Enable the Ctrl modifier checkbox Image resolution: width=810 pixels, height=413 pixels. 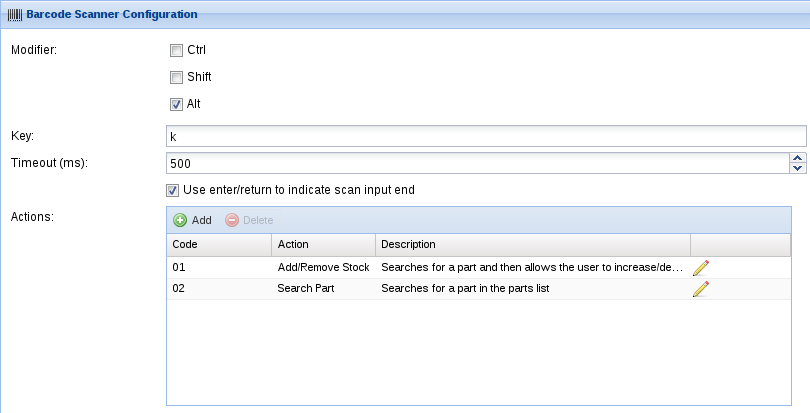[176, 50]
